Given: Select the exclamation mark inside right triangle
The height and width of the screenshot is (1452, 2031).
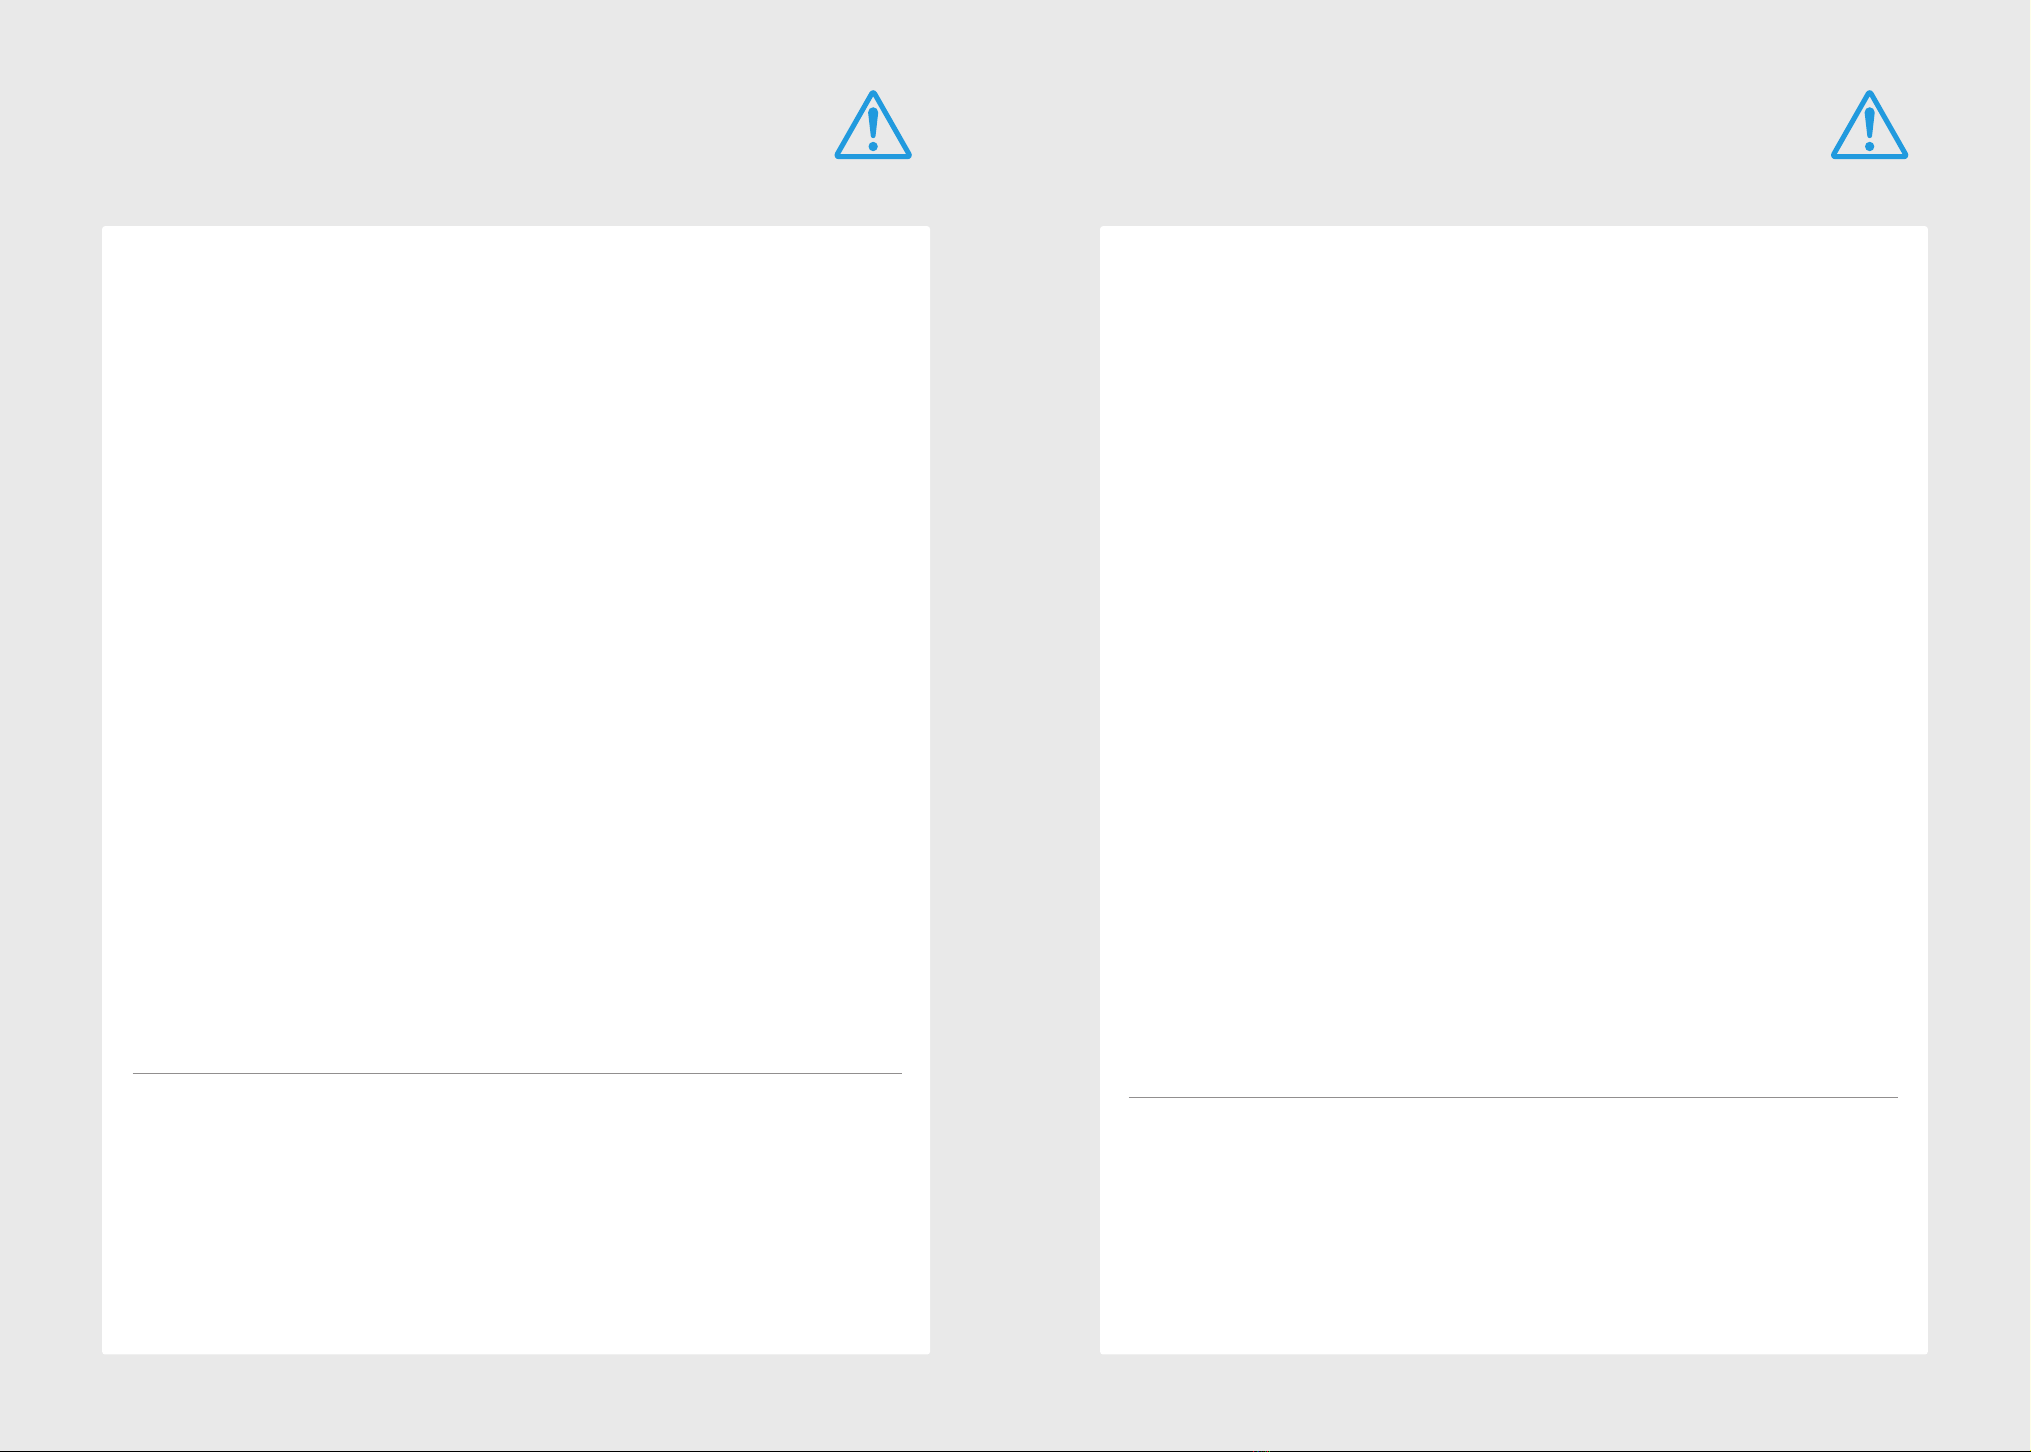Looking at the screenshot, I should coord(1869,129).
